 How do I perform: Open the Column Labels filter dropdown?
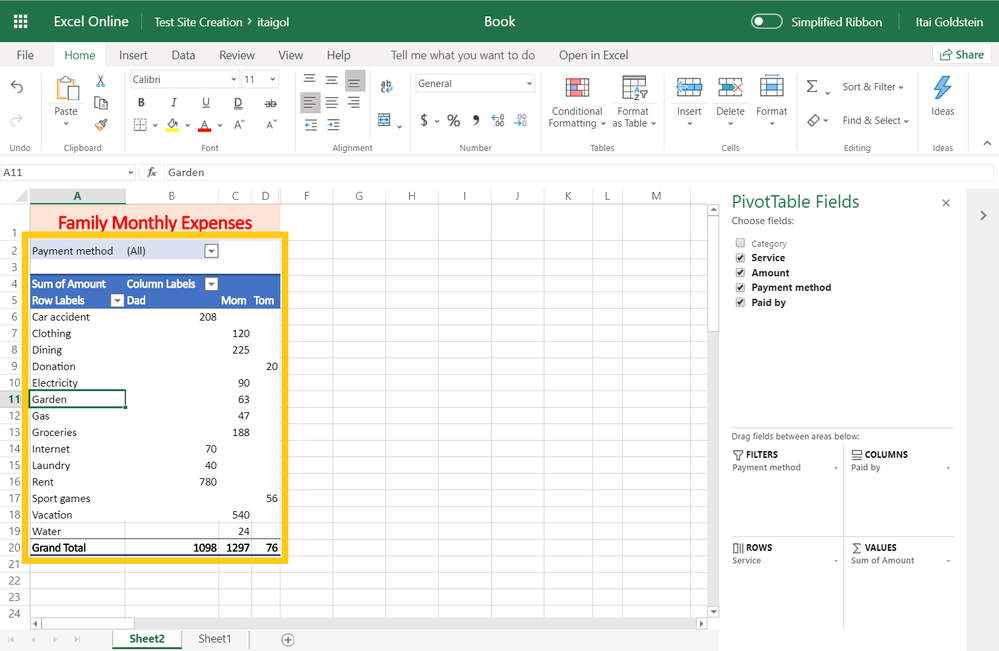point(212,284)
